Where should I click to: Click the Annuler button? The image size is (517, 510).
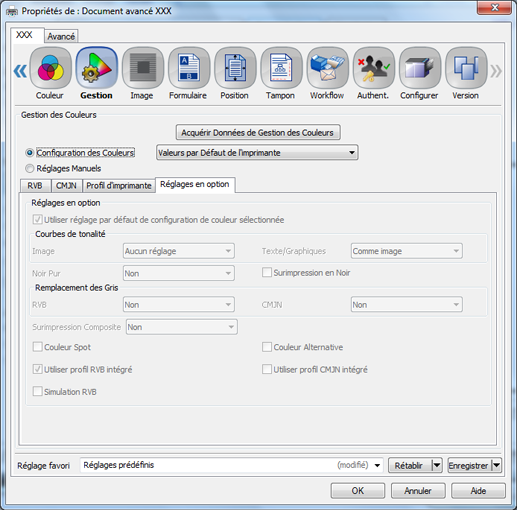coord(418,491)
